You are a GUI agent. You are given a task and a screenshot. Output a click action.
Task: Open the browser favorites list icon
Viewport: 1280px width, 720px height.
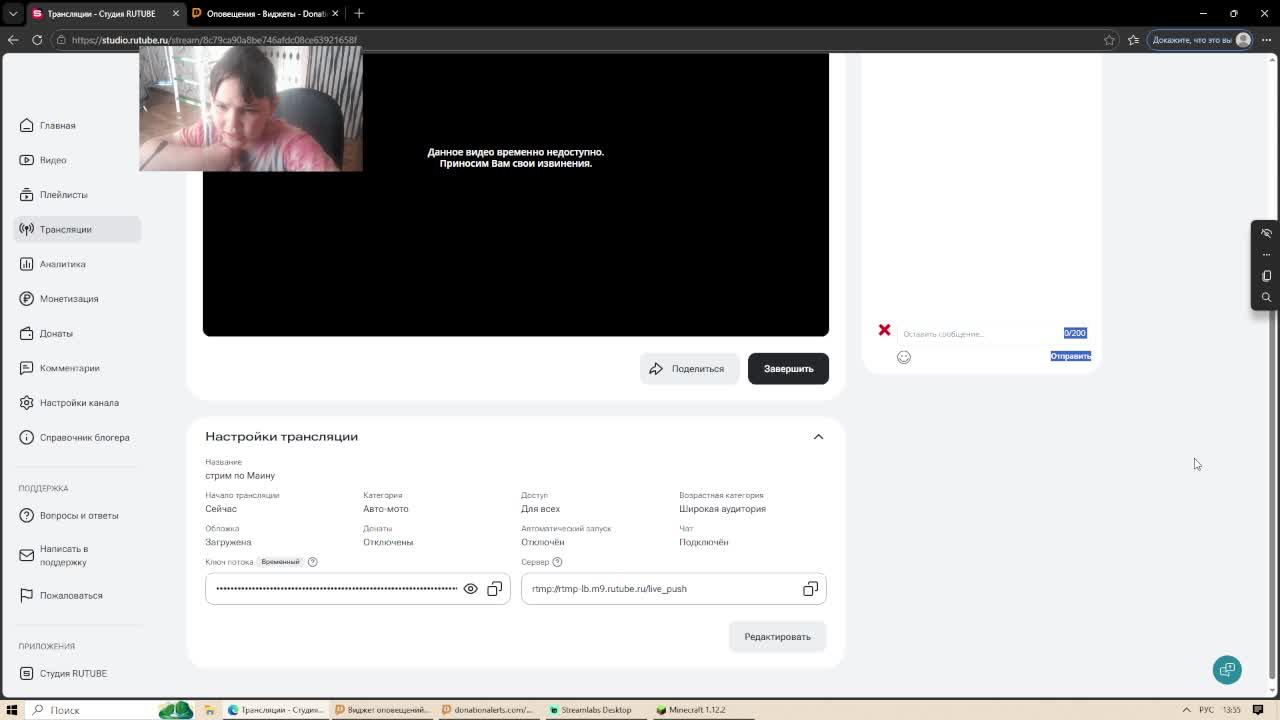coord(1133,40)
